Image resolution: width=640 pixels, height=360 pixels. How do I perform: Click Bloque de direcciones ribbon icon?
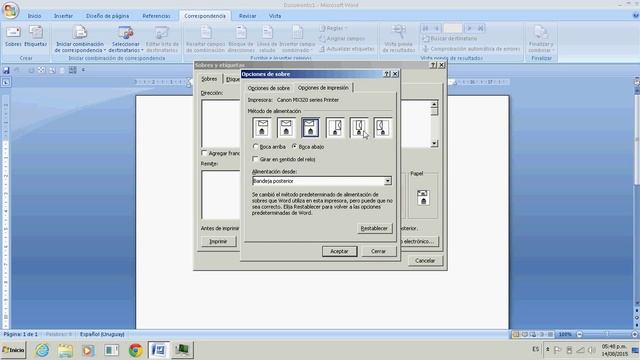[241, 39]
